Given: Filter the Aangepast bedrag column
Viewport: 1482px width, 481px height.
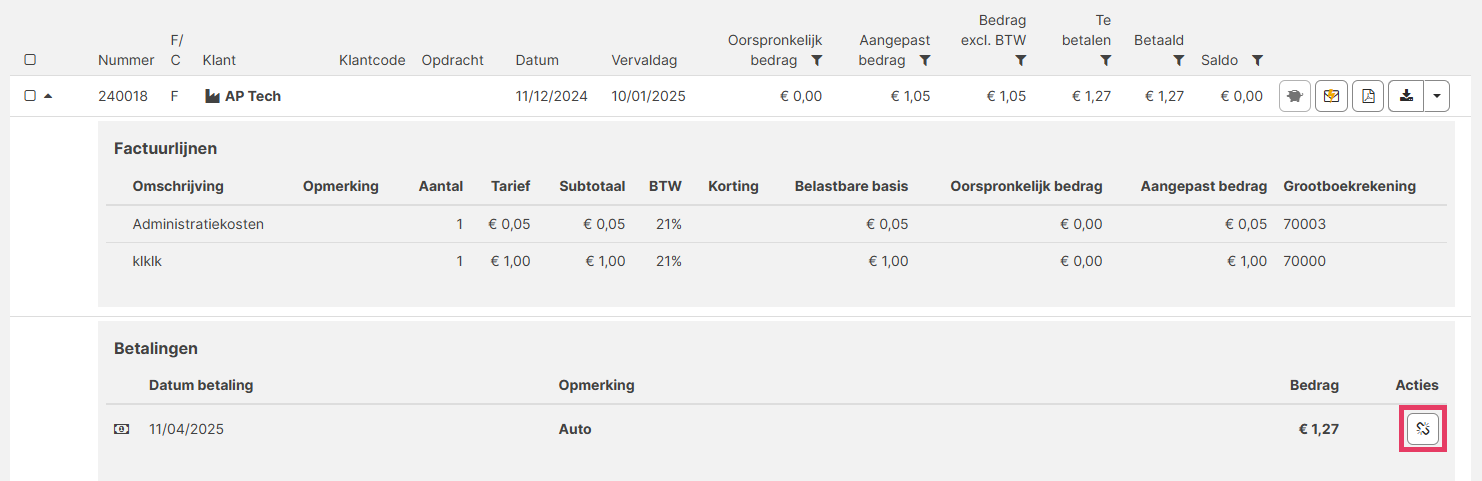Looking at the screenshot, I should point(925,61).
